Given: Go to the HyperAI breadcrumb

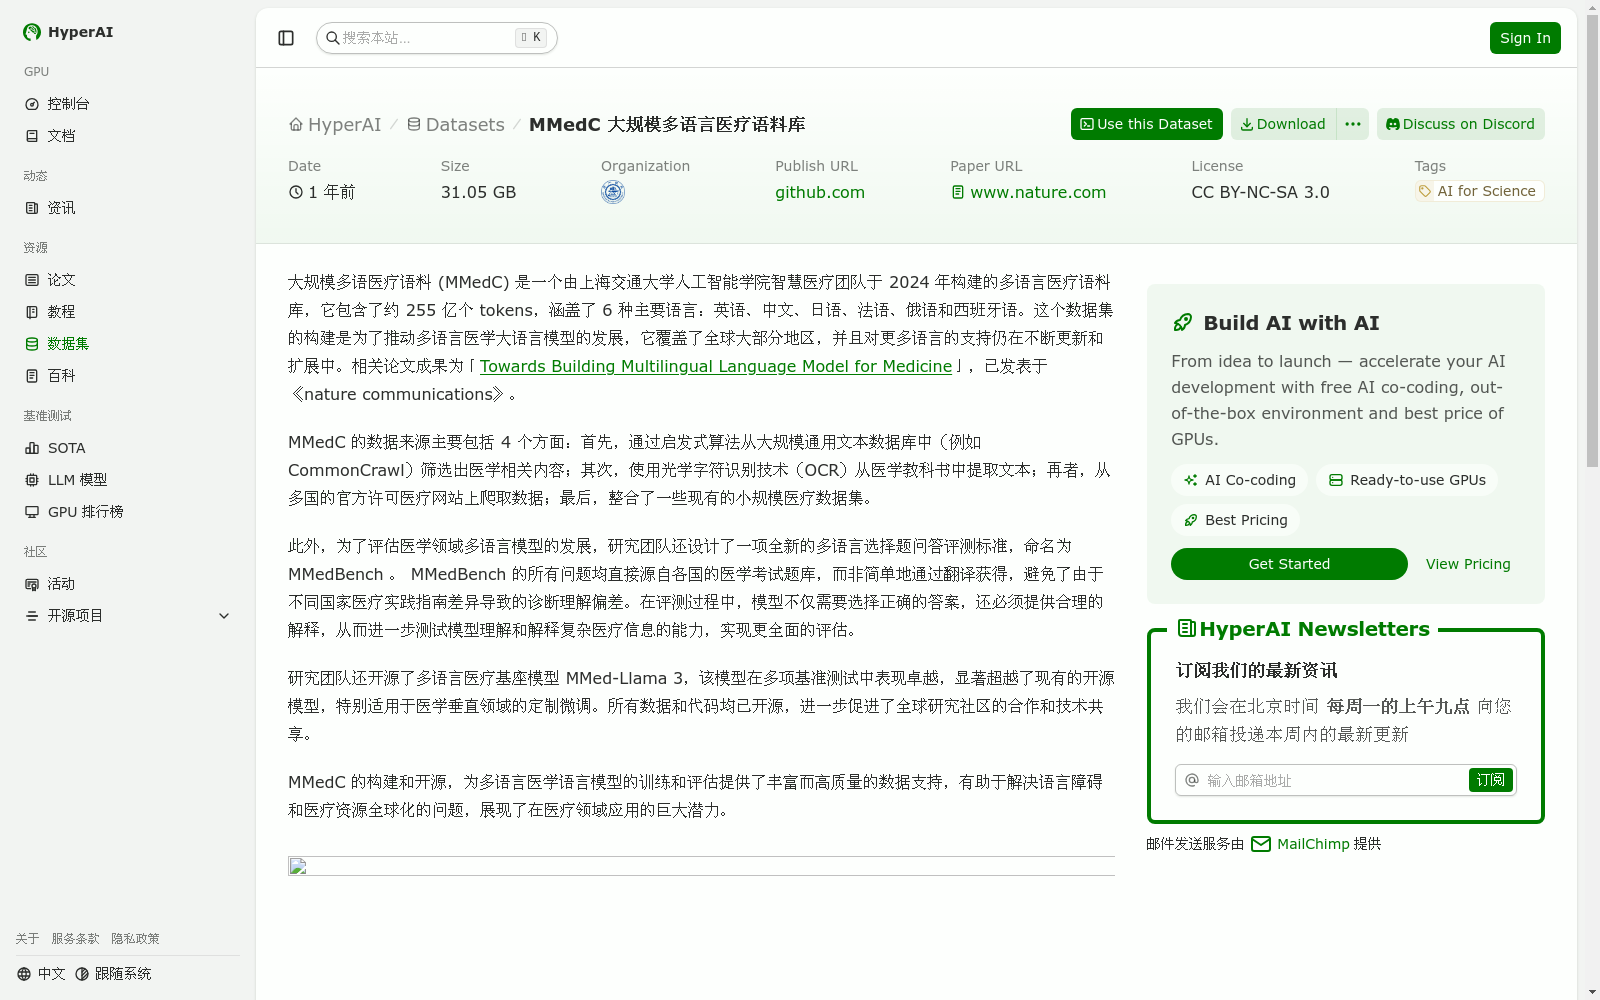Looking at the screenshot, I should tap(335, 125).
